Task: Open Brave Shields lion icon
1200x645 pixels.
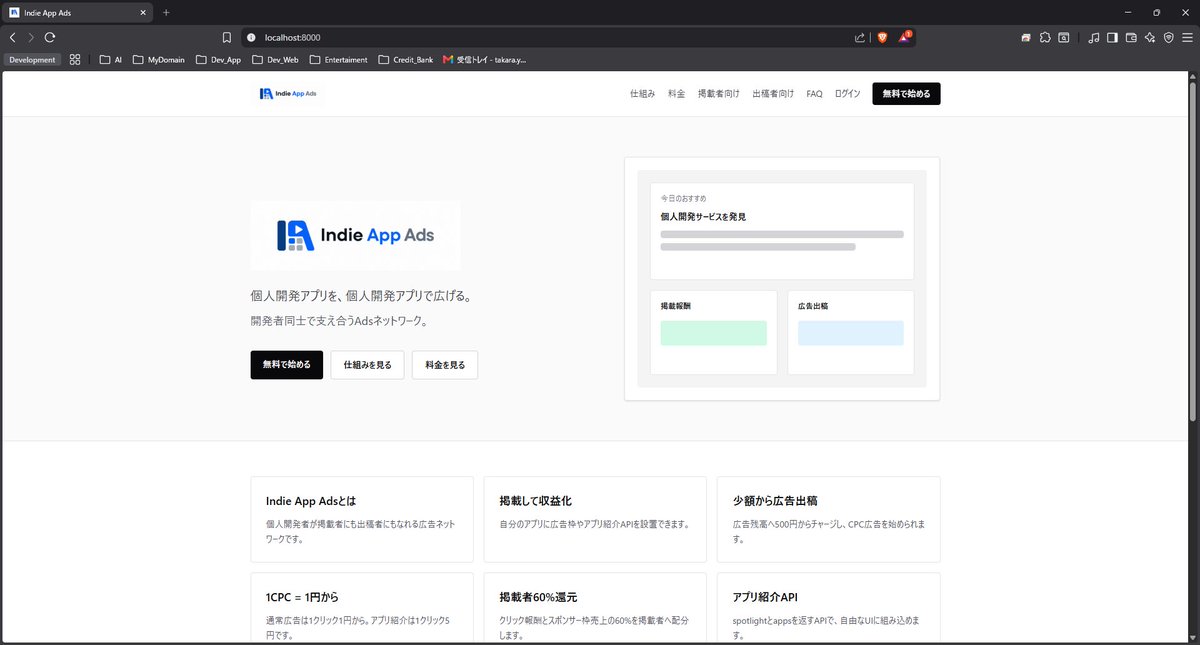Action: pyautogui.click(x=883, y=37)
